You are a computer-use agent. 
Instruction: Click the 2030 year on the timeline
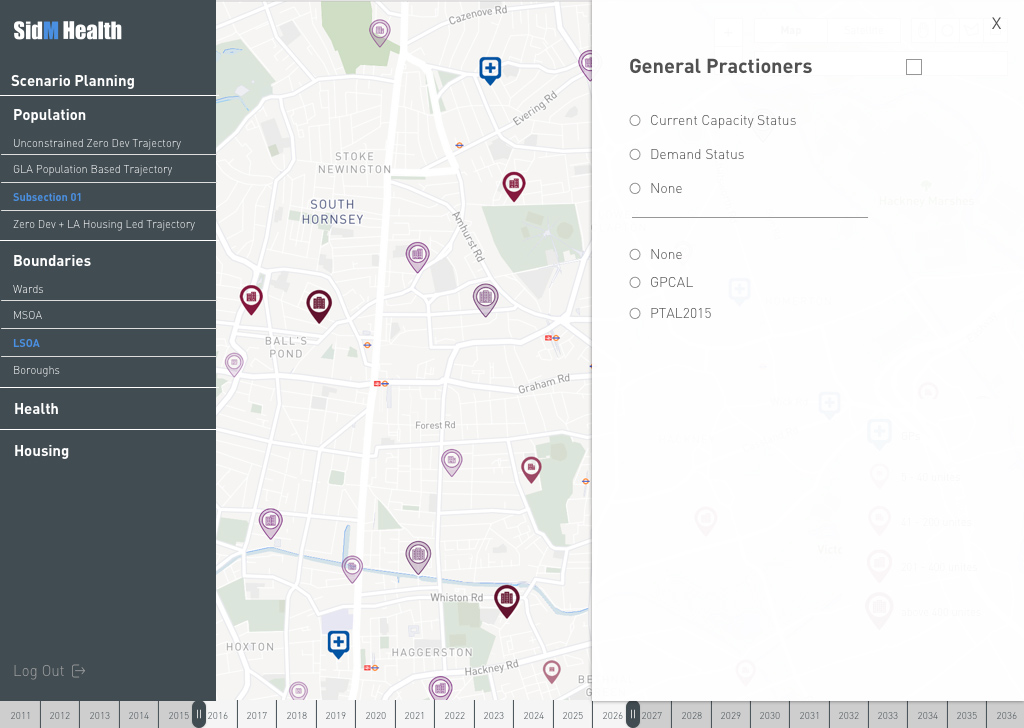point(769,716)
